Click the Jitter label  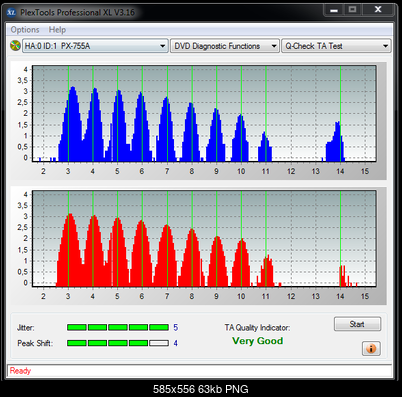[26, 328]
